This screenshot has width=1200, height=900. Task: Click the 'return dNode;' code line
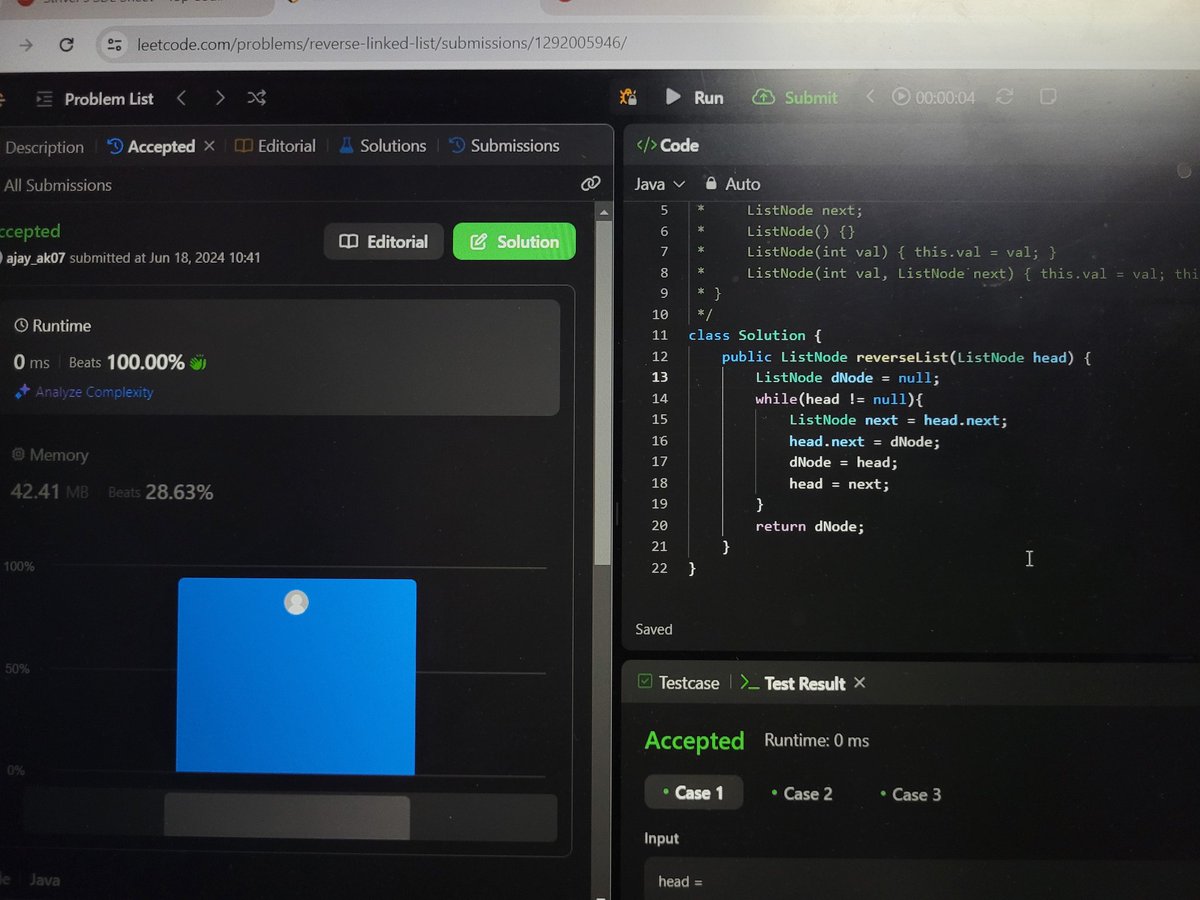tap(809, 526)
